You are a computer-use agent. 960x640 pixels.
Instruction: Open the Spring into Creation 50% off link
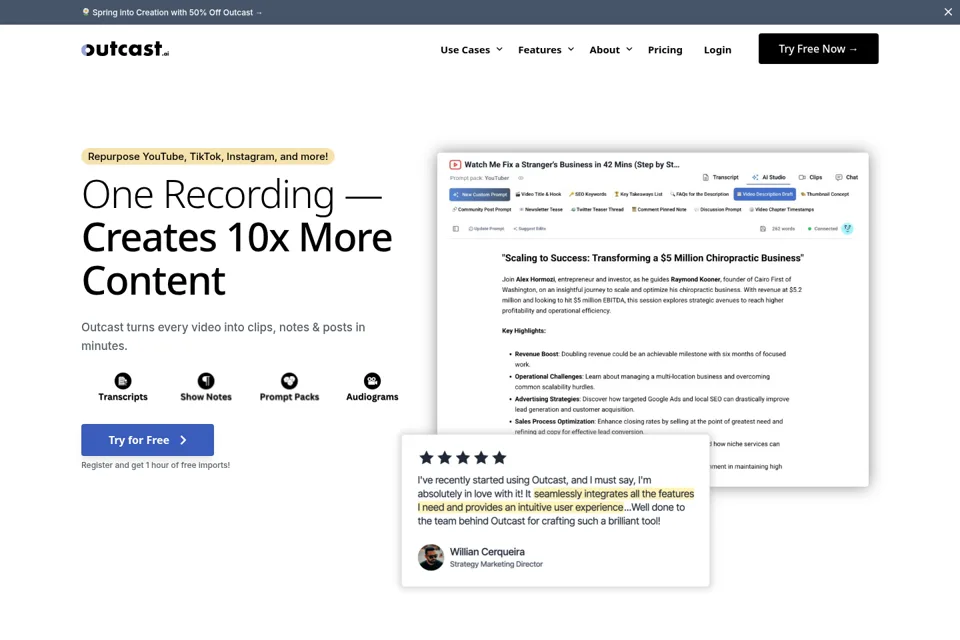pyautogui.click(x=172, y=12)
